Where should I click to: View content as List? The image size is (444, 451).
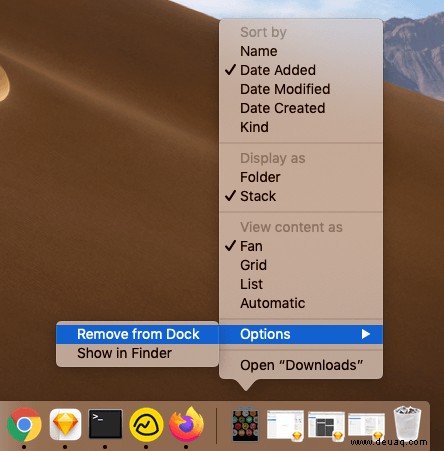coord(301,284)
